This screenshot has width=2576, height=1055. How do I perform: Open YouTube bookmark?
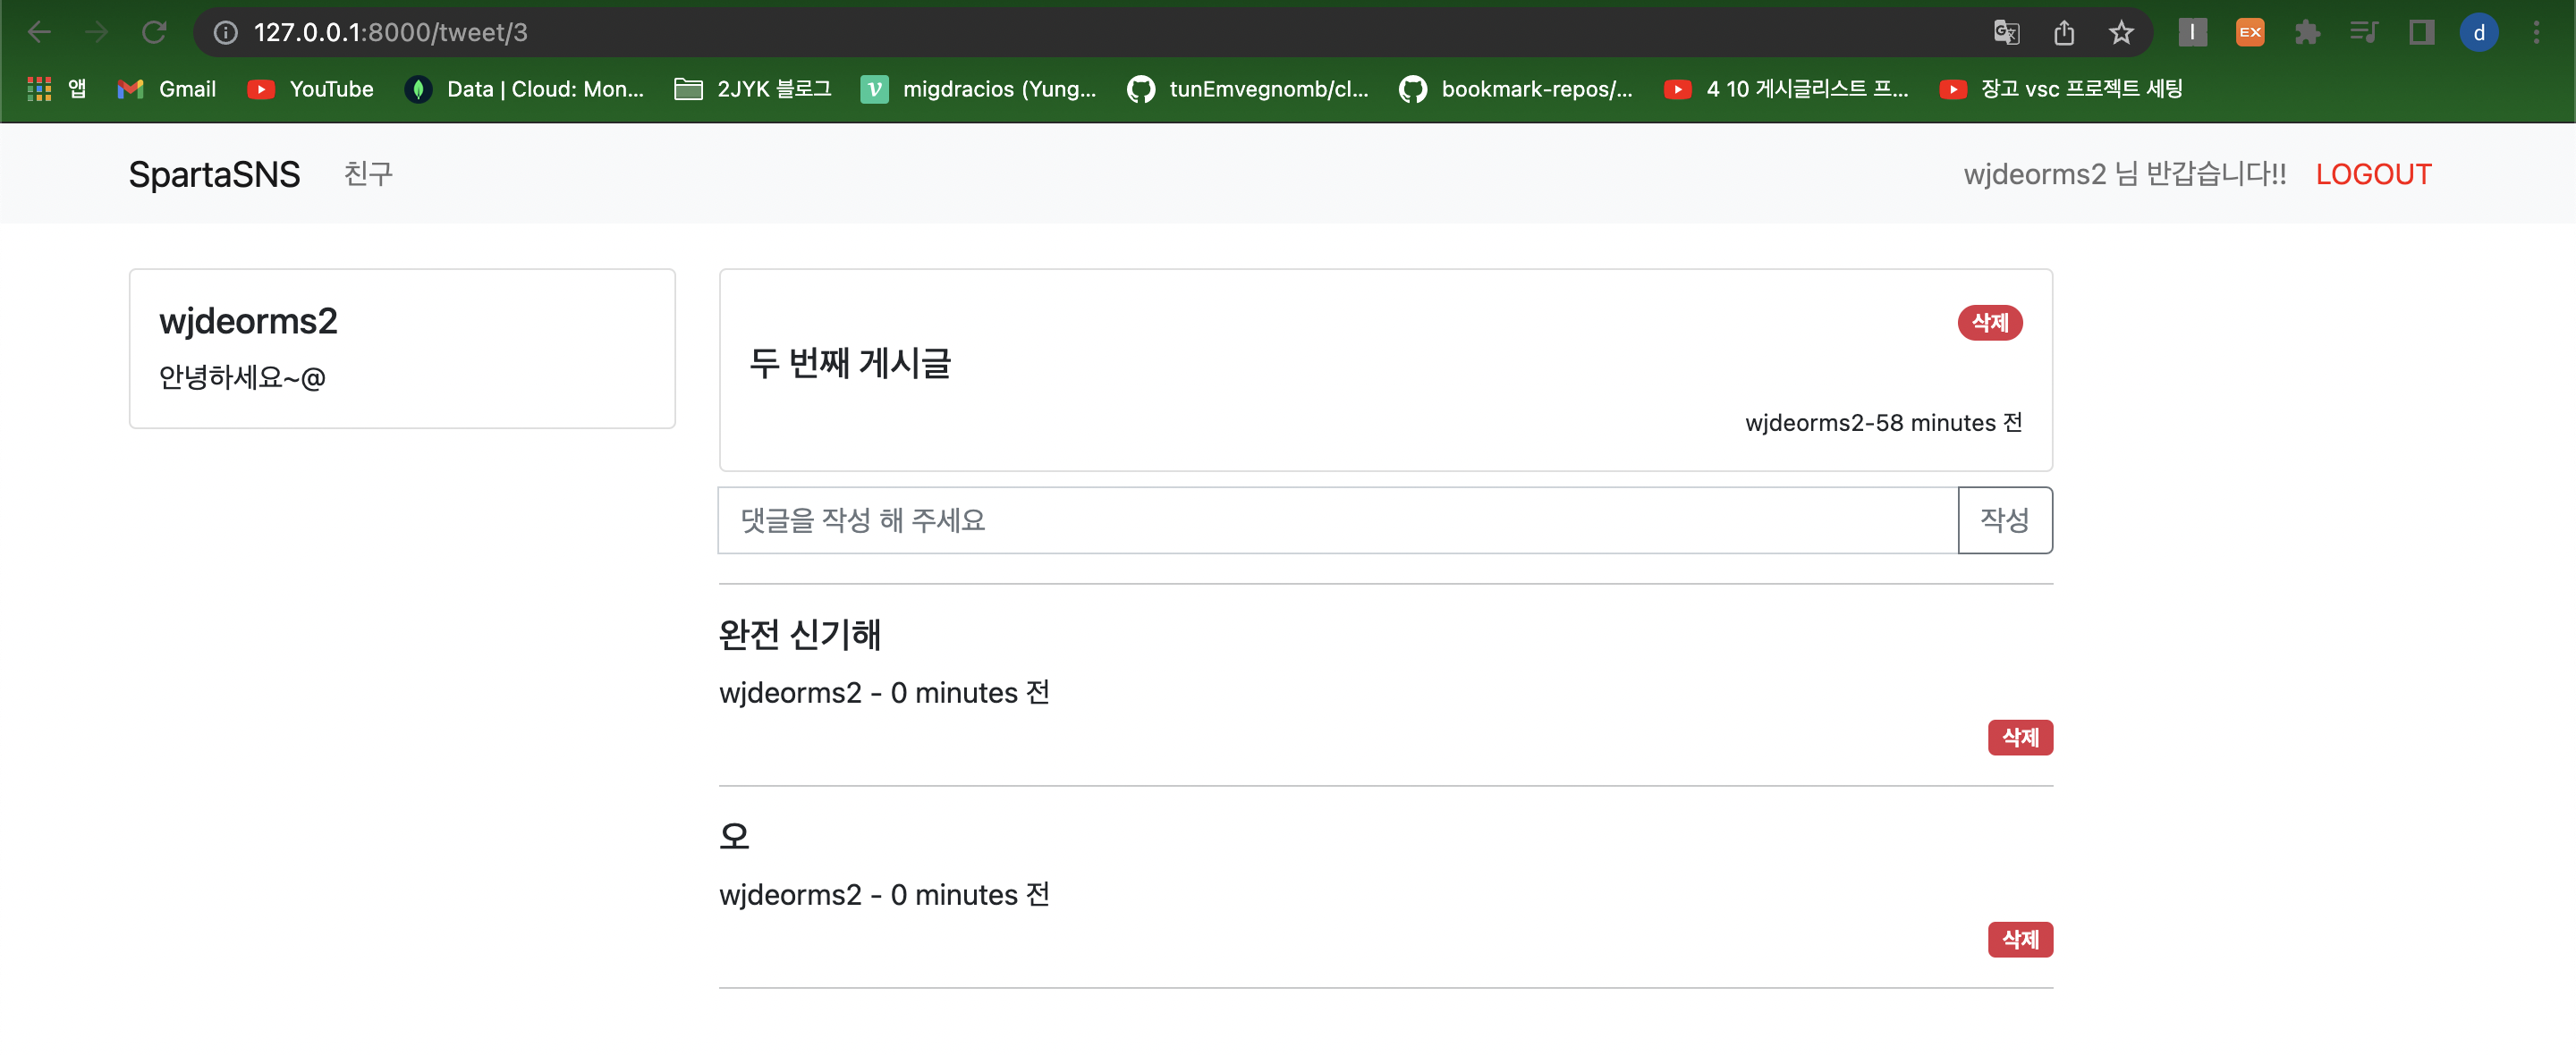(310, 89)
